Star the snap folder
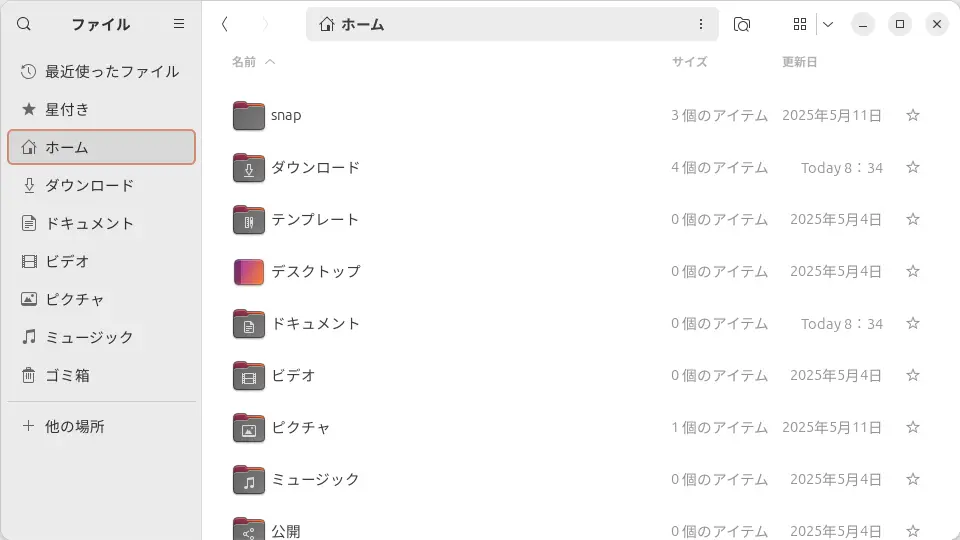960x540 pixels. (x=913, y=116)
